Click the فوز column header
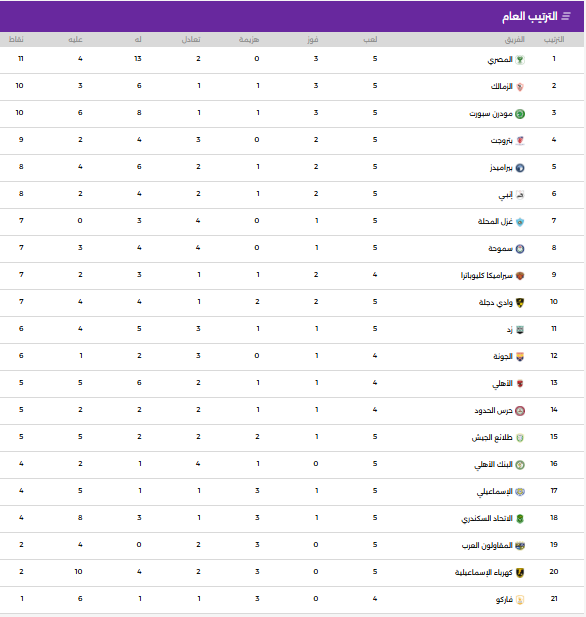Image resolution: width=586 pixels, height=617 pixels. coord(313,39)
